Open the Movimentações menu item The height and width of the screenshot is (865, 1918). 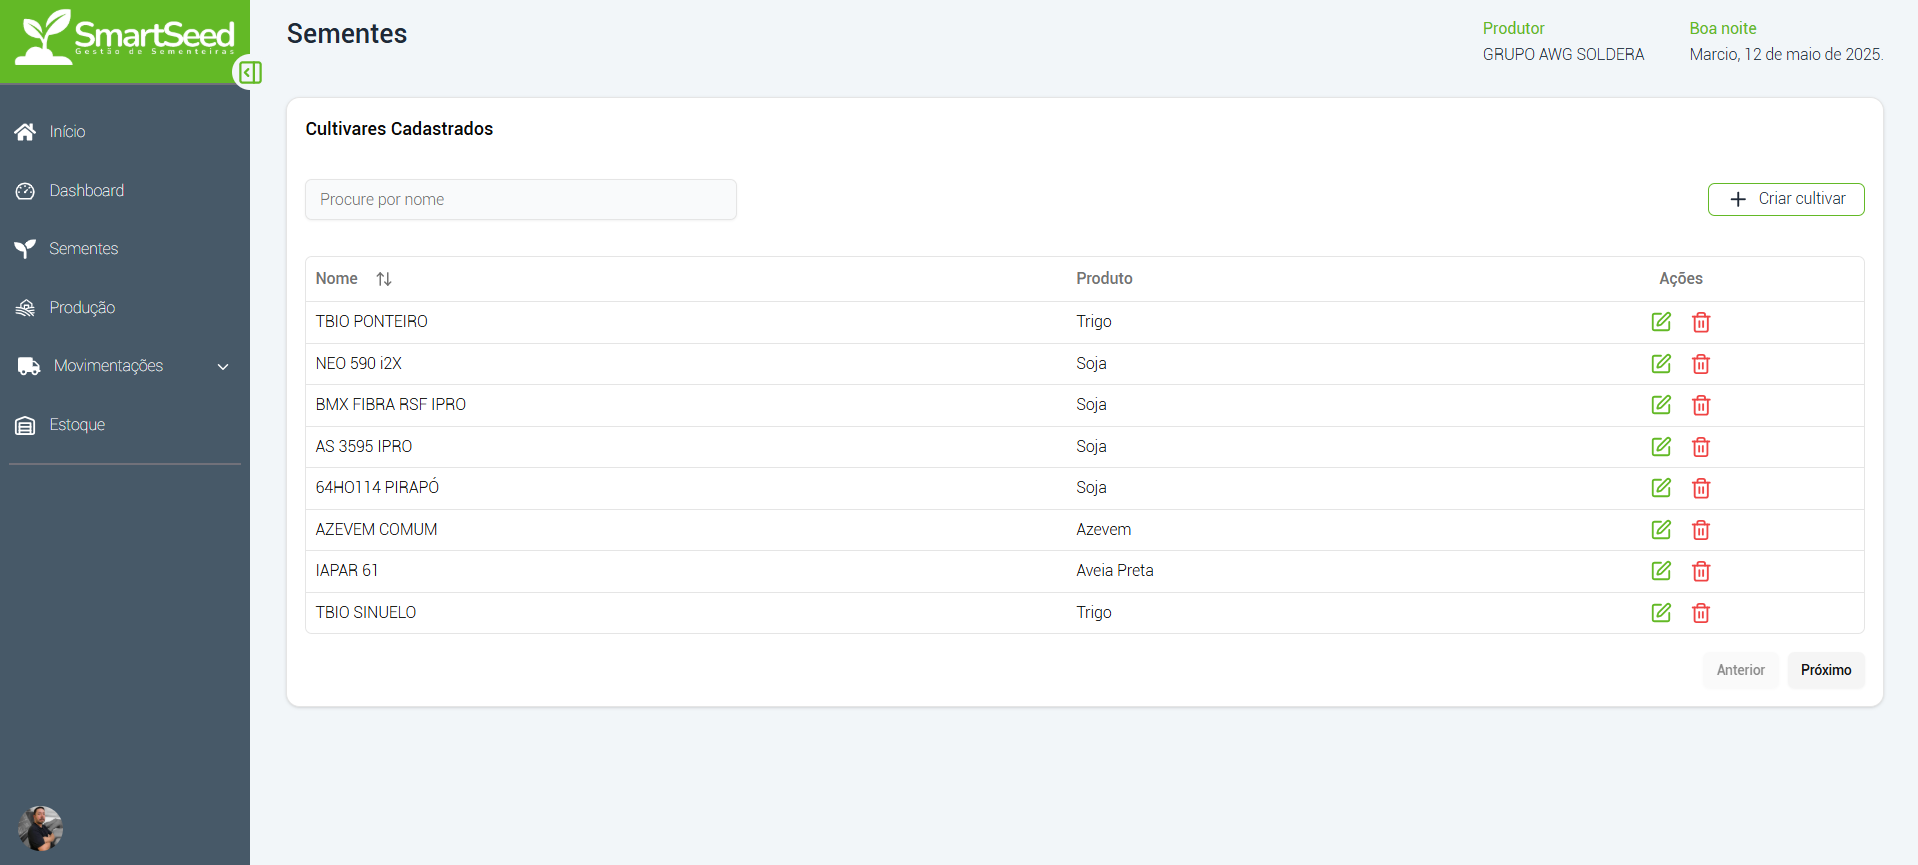pos(108,366)
